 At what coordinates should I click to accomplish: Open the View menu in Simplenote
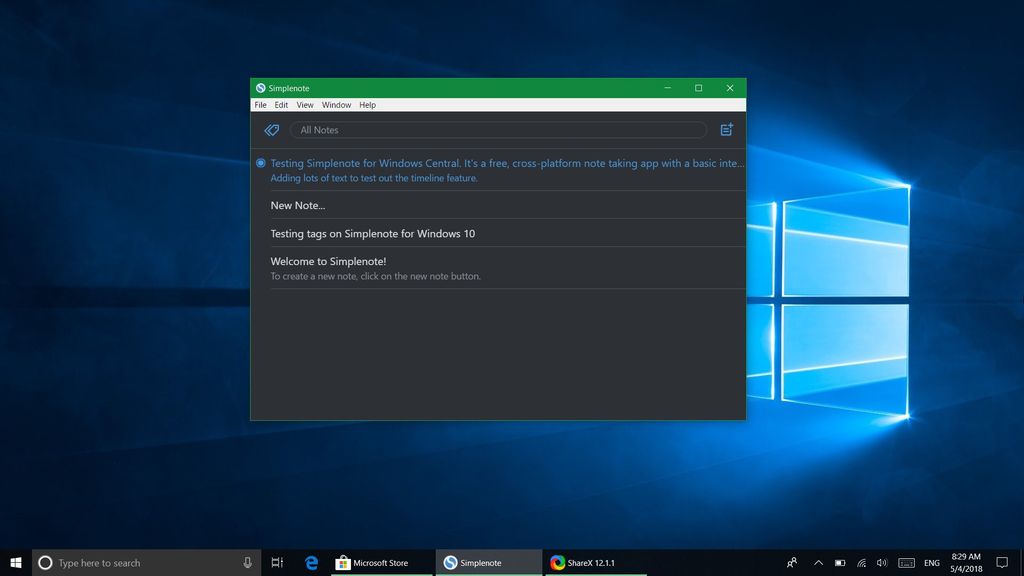tap(305, 104)
